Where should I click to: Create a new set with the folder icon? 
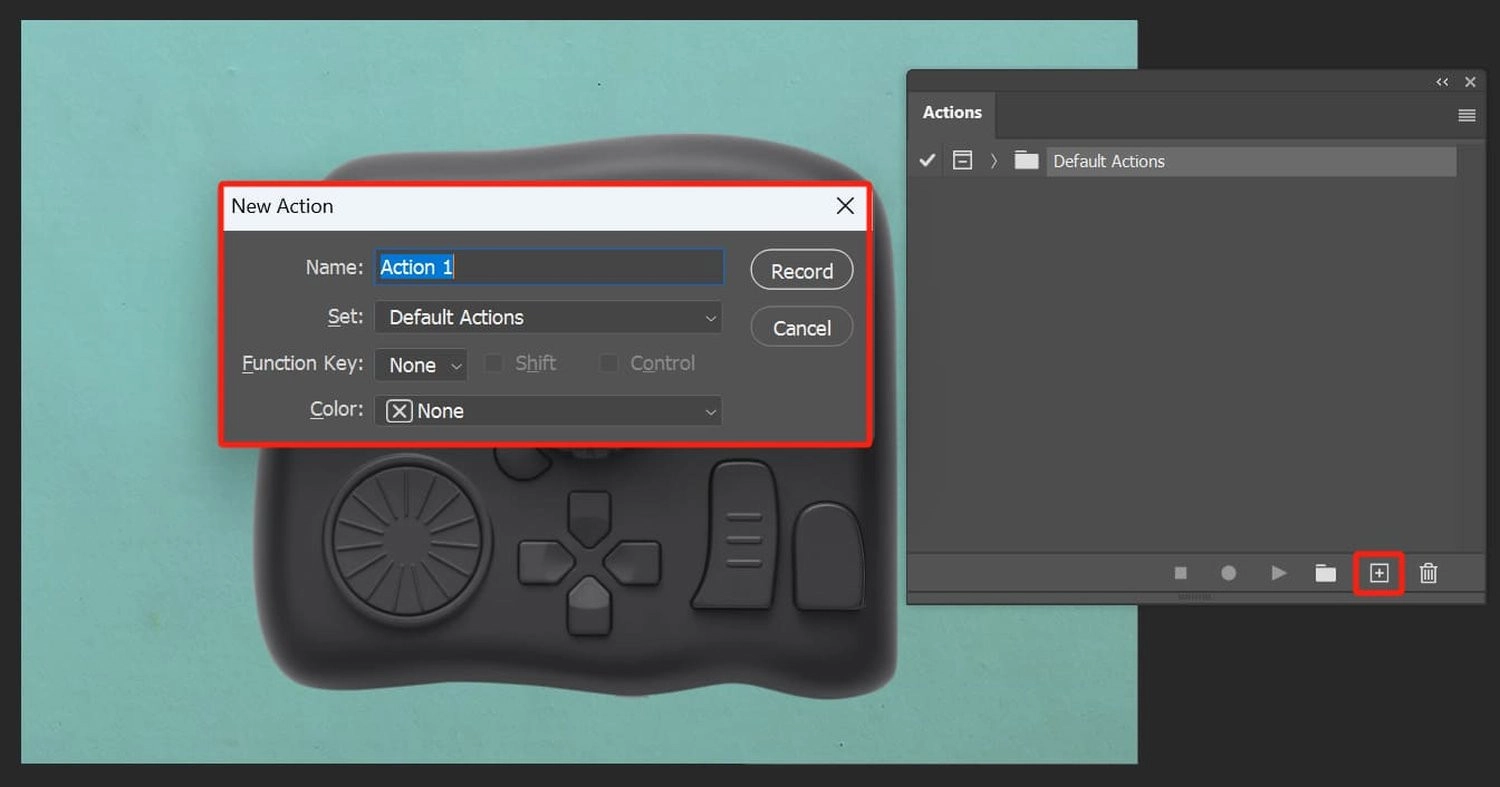(1325, 573)
